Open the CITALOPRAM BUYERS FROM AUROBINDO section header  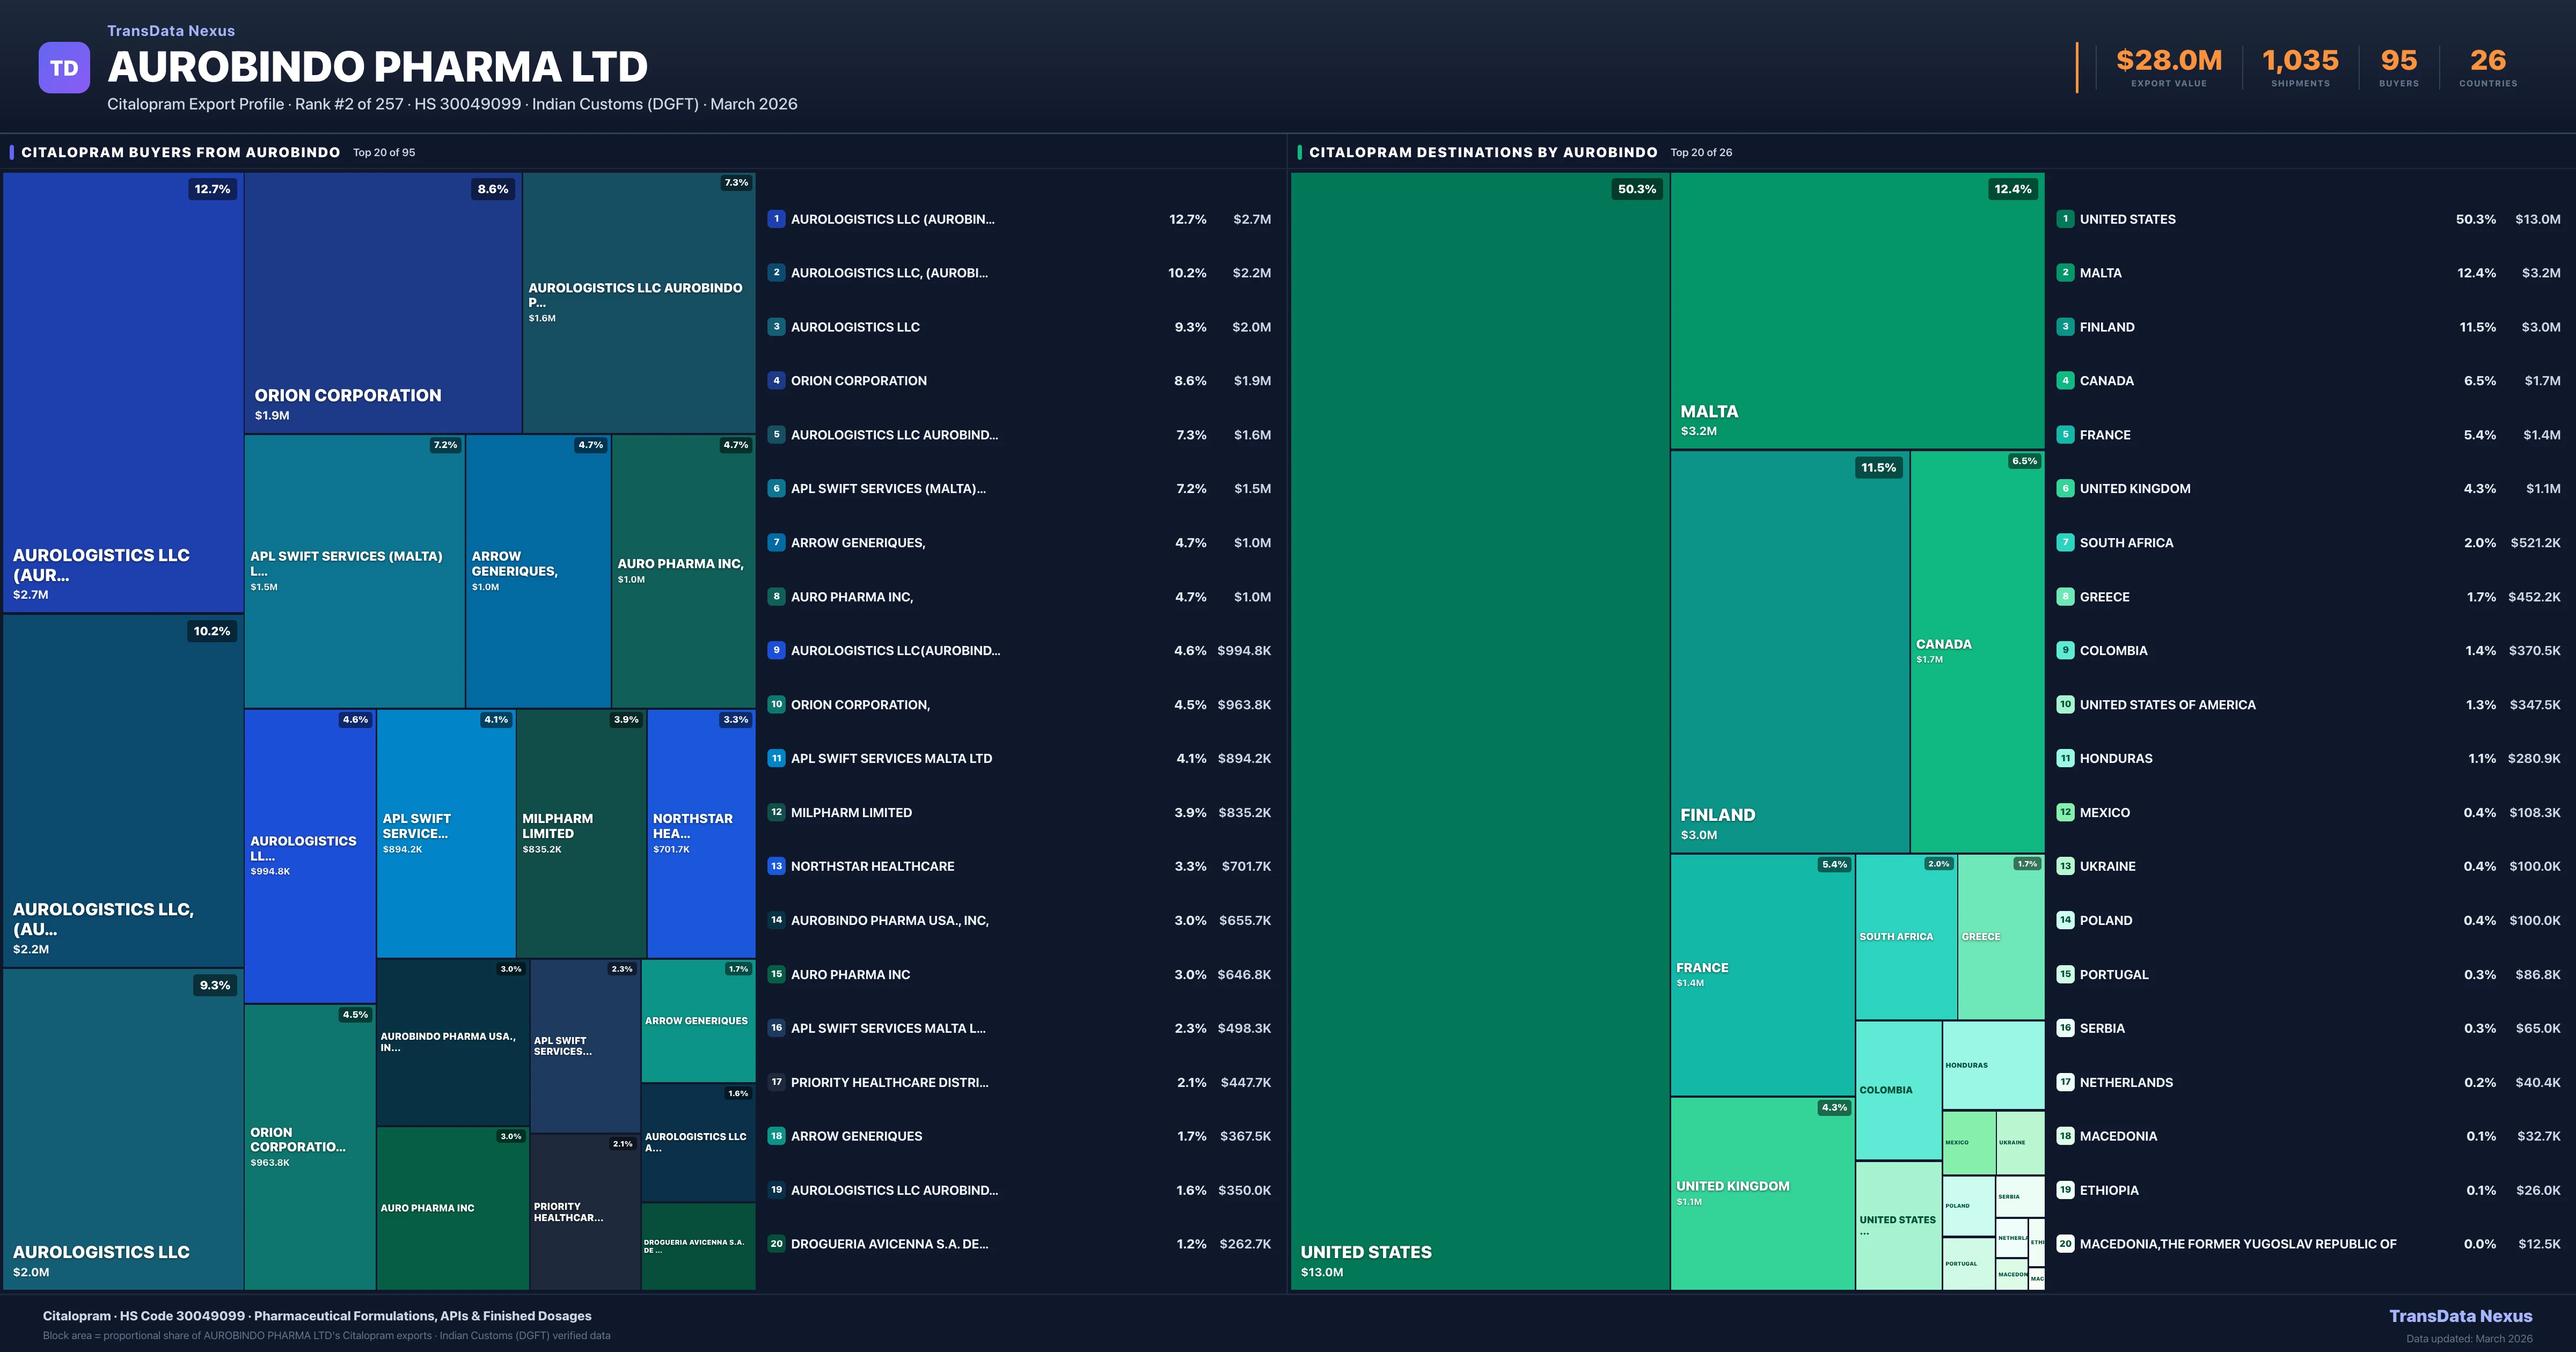pyautogui.click(x=181, y=152)
